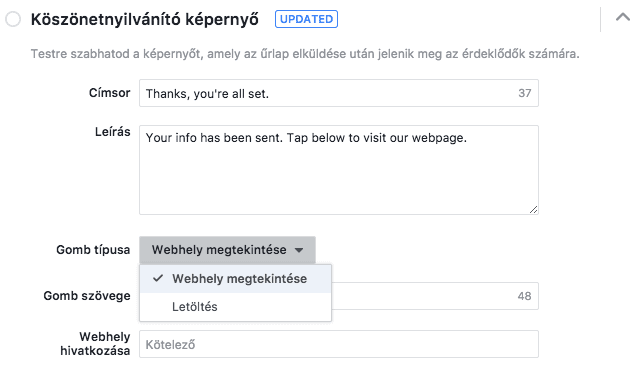The height and width of the screenshot is (372, 640).
Task: Click the Testre szabhatod description text
Action: pyautogui.click(x=305, y=53)
